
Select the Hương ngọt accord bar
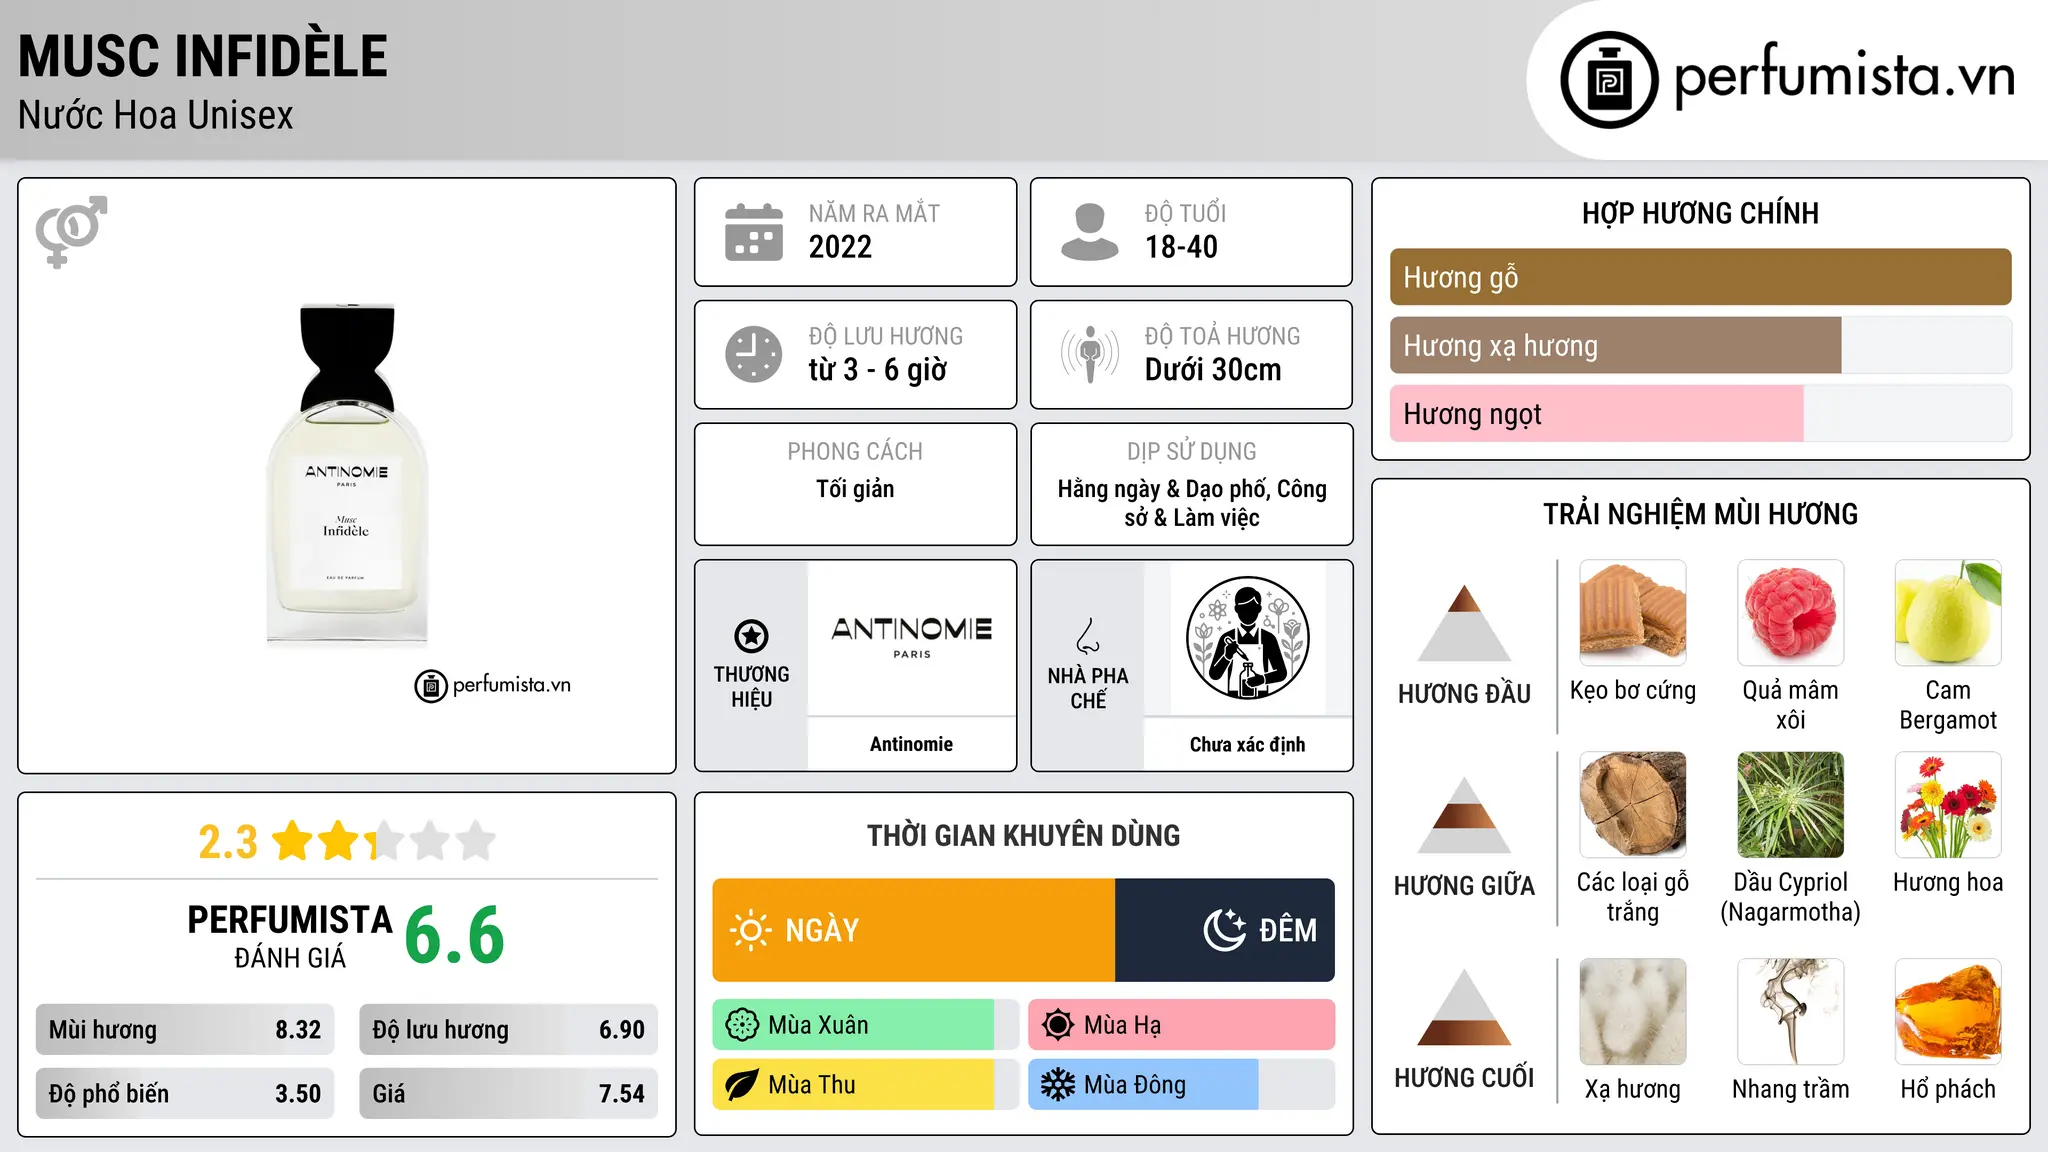tap(1700, 413)
